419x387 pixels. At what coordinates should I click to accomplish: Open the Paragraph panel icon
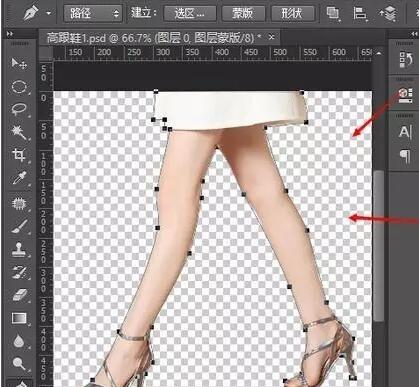pos(406,156)
